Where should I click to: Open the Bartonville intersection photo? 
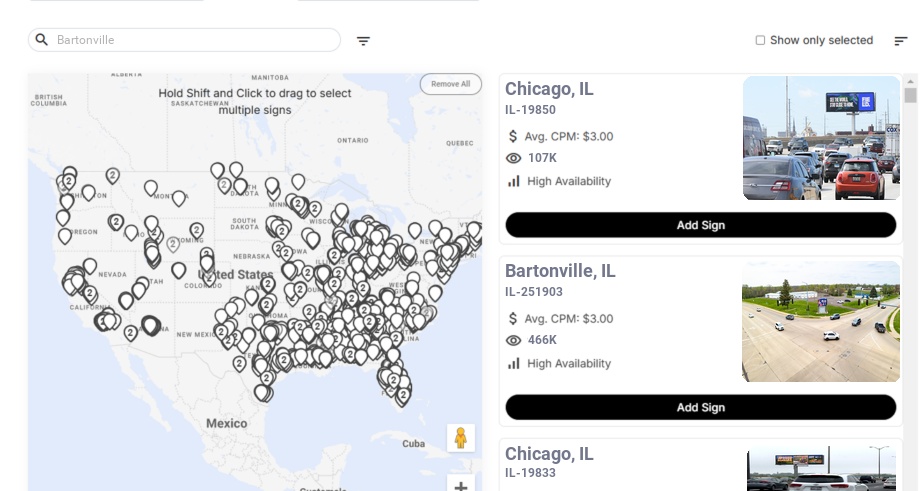[x=821, y=321]
